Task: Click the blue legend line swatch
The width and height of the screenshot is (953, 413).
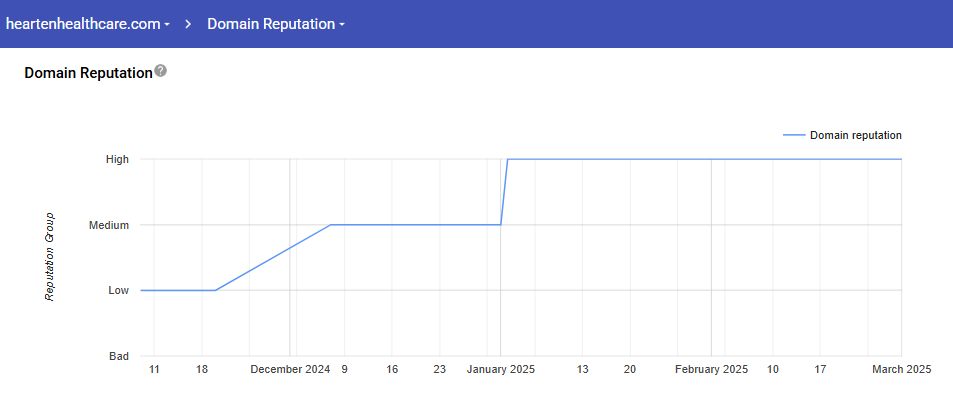Action: coord(793,135)
